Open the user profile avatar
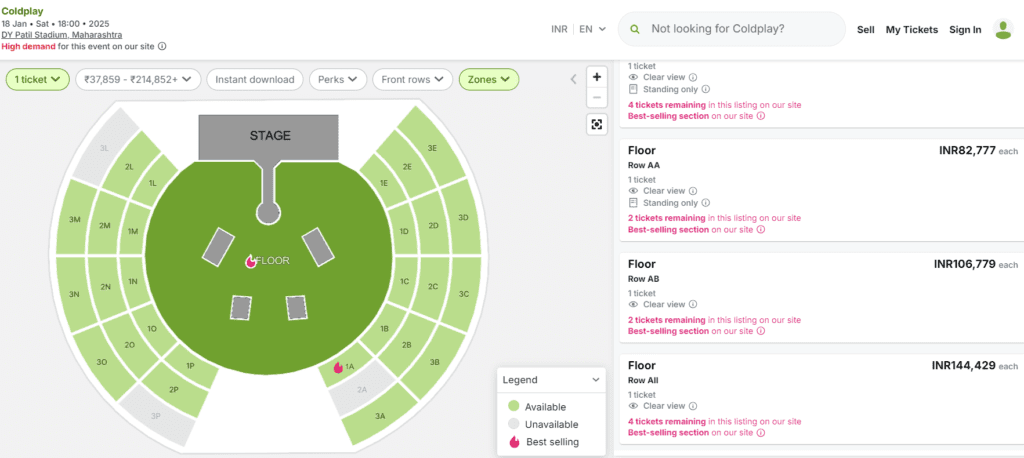This screenshot has width=1024, height=458. (1003, 29)
